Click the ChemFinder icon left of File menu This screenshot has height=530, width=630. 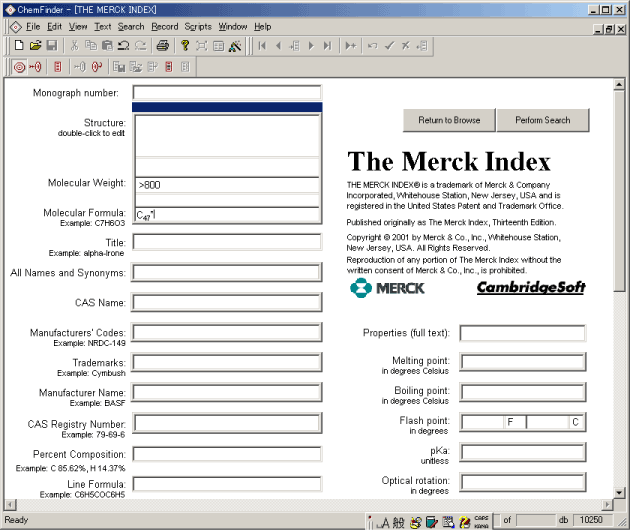15,27
